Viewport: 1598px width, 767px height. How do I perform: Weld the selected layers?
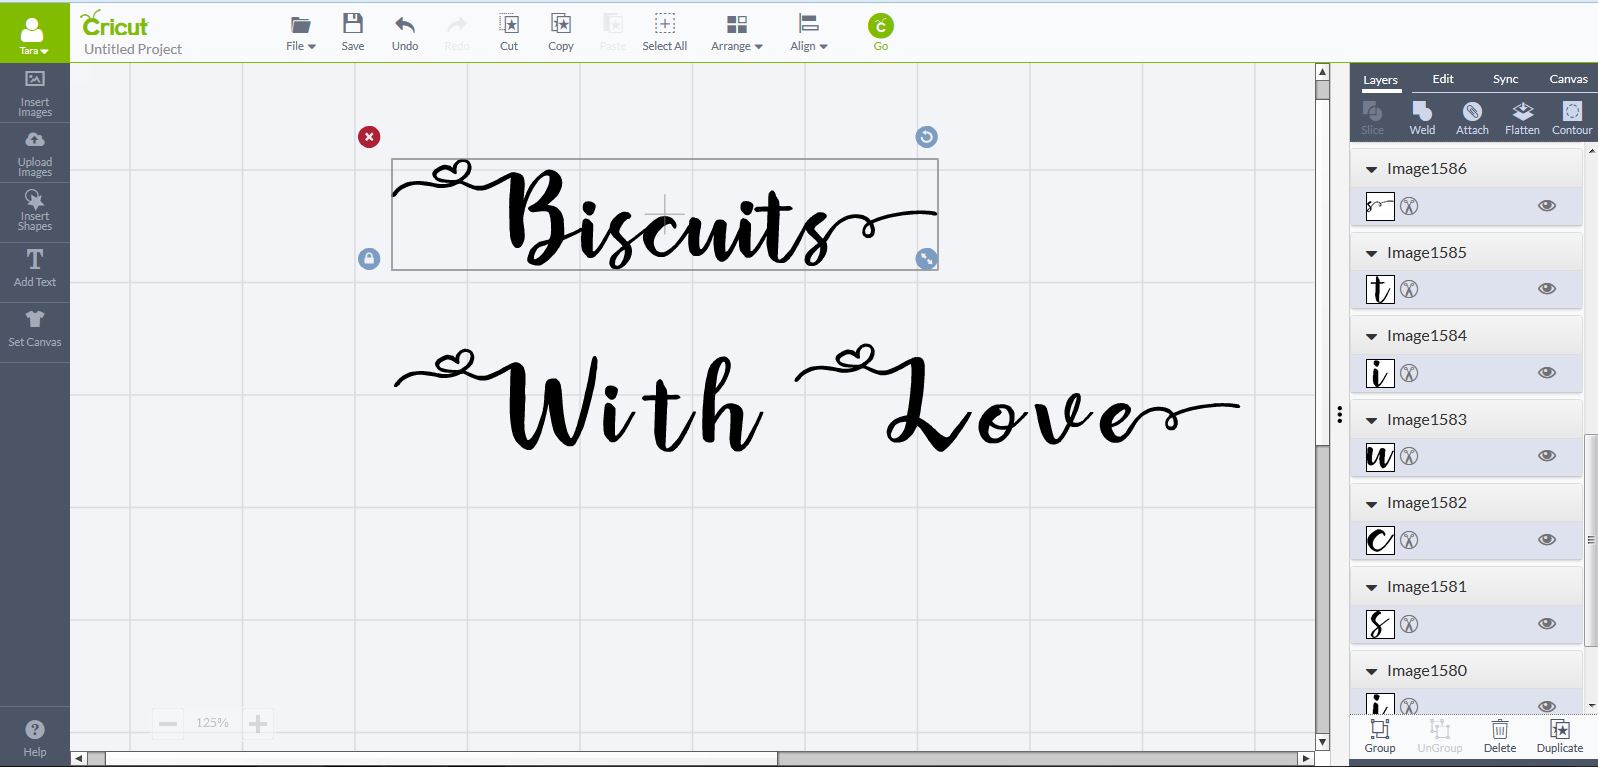(1422, 118)
